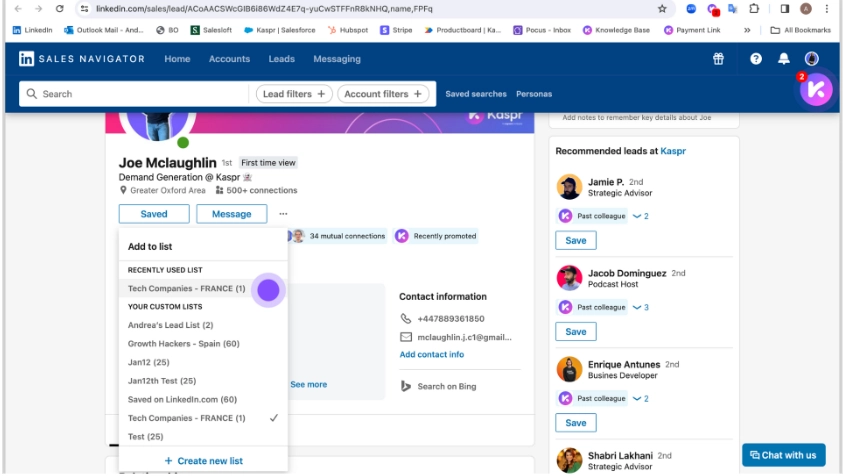Save Jacob Dominguez as a lead
843x476 pixels.
click(576, 331)
